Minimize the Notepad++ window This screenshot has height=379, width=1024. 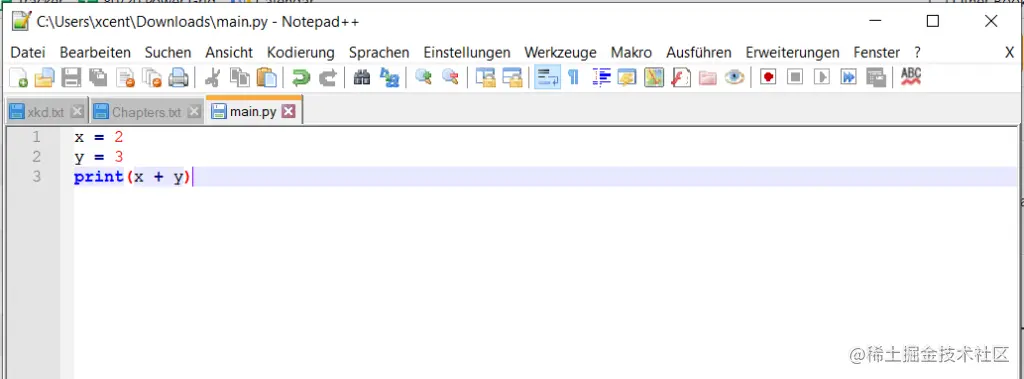875,21
